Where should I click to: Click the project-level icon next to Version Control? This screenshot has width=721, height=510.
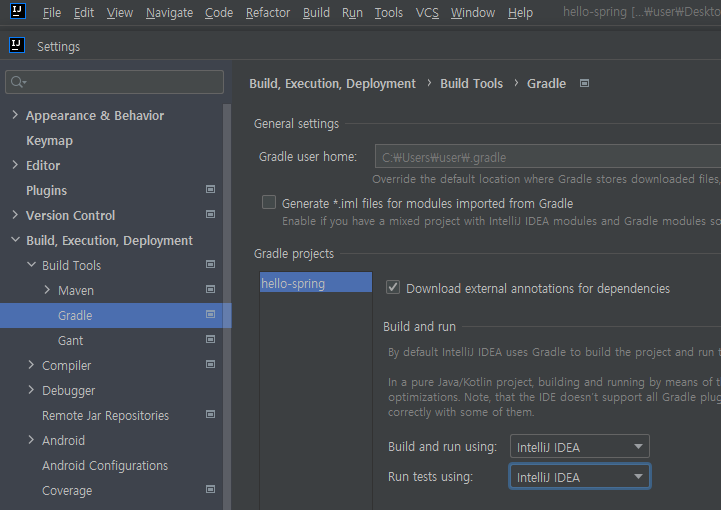click(210, 214)
